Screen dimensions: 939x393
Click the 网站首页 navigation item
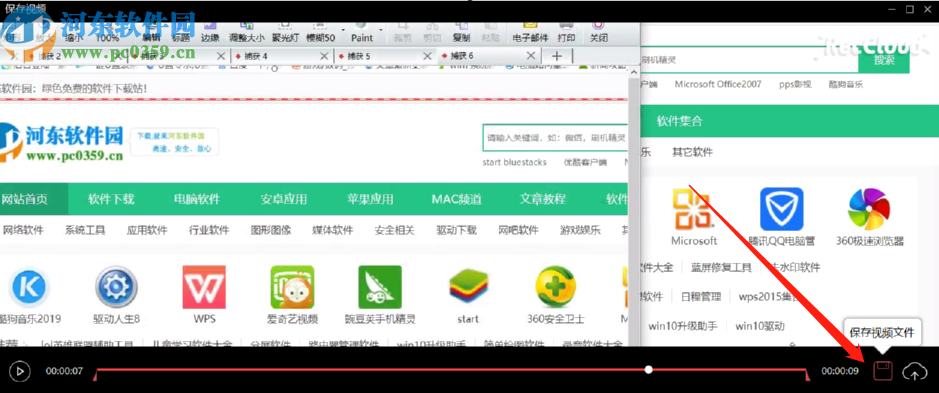25,199
